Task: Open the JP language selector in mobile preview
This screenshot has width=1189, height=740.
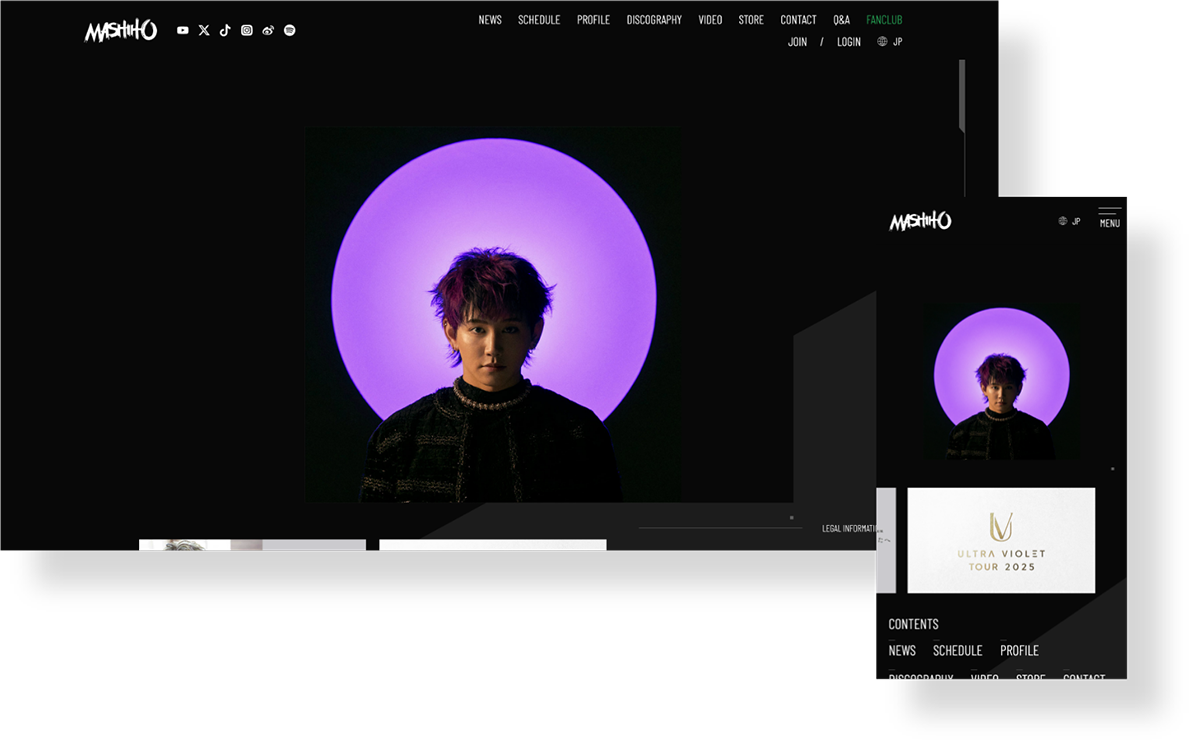Action: tap(1069, 221)
